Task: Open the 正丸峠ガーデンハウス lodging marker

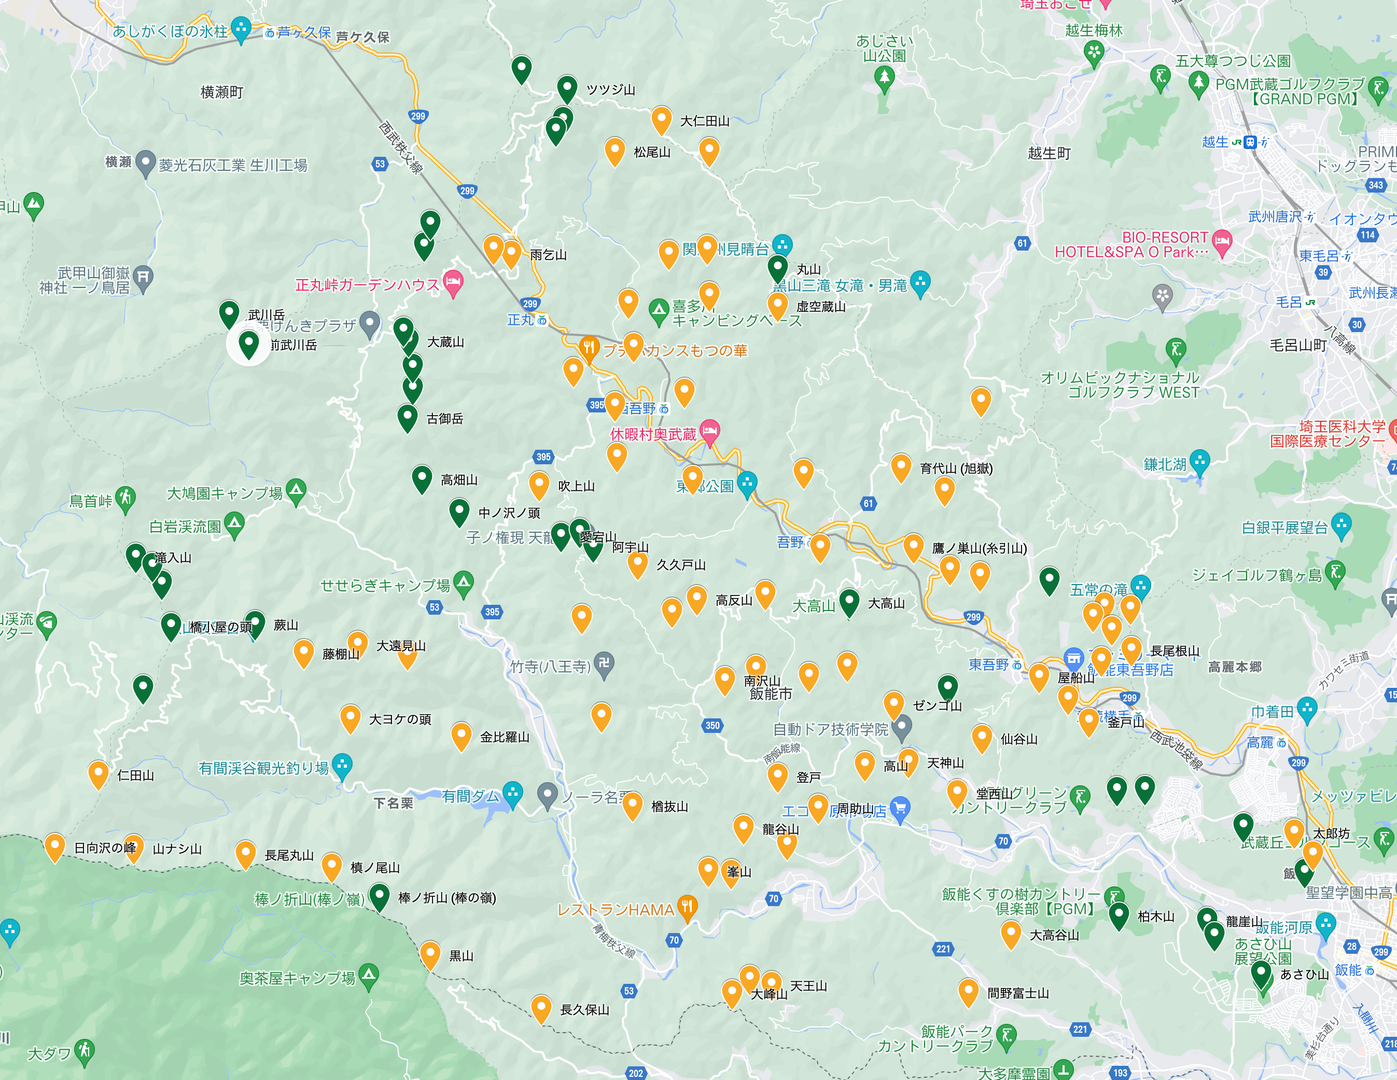Action: click(x=453, y=283)
